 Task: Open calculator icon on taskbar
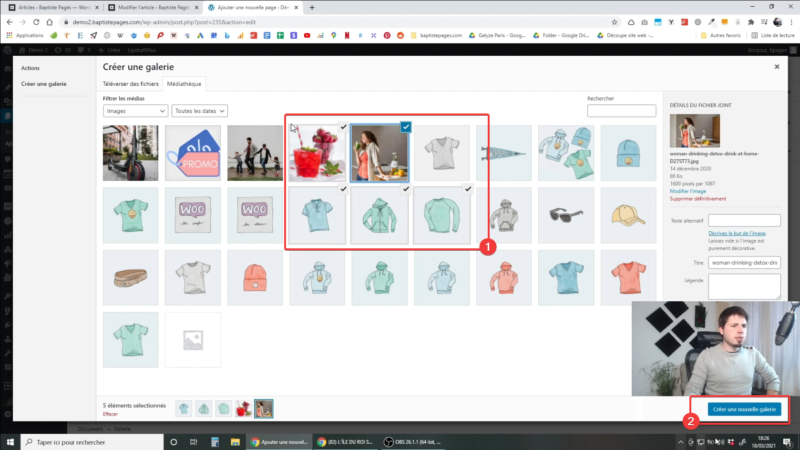point(215,442)
